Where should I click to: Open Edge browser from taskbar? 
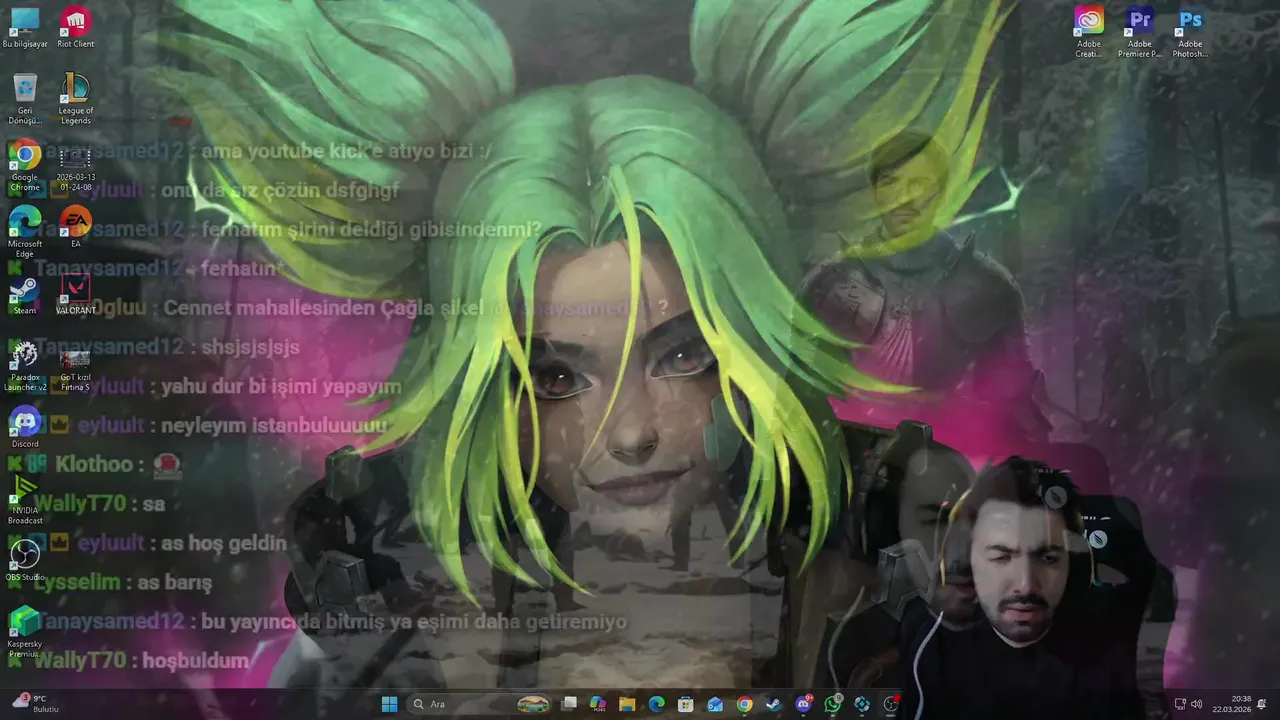656,704
